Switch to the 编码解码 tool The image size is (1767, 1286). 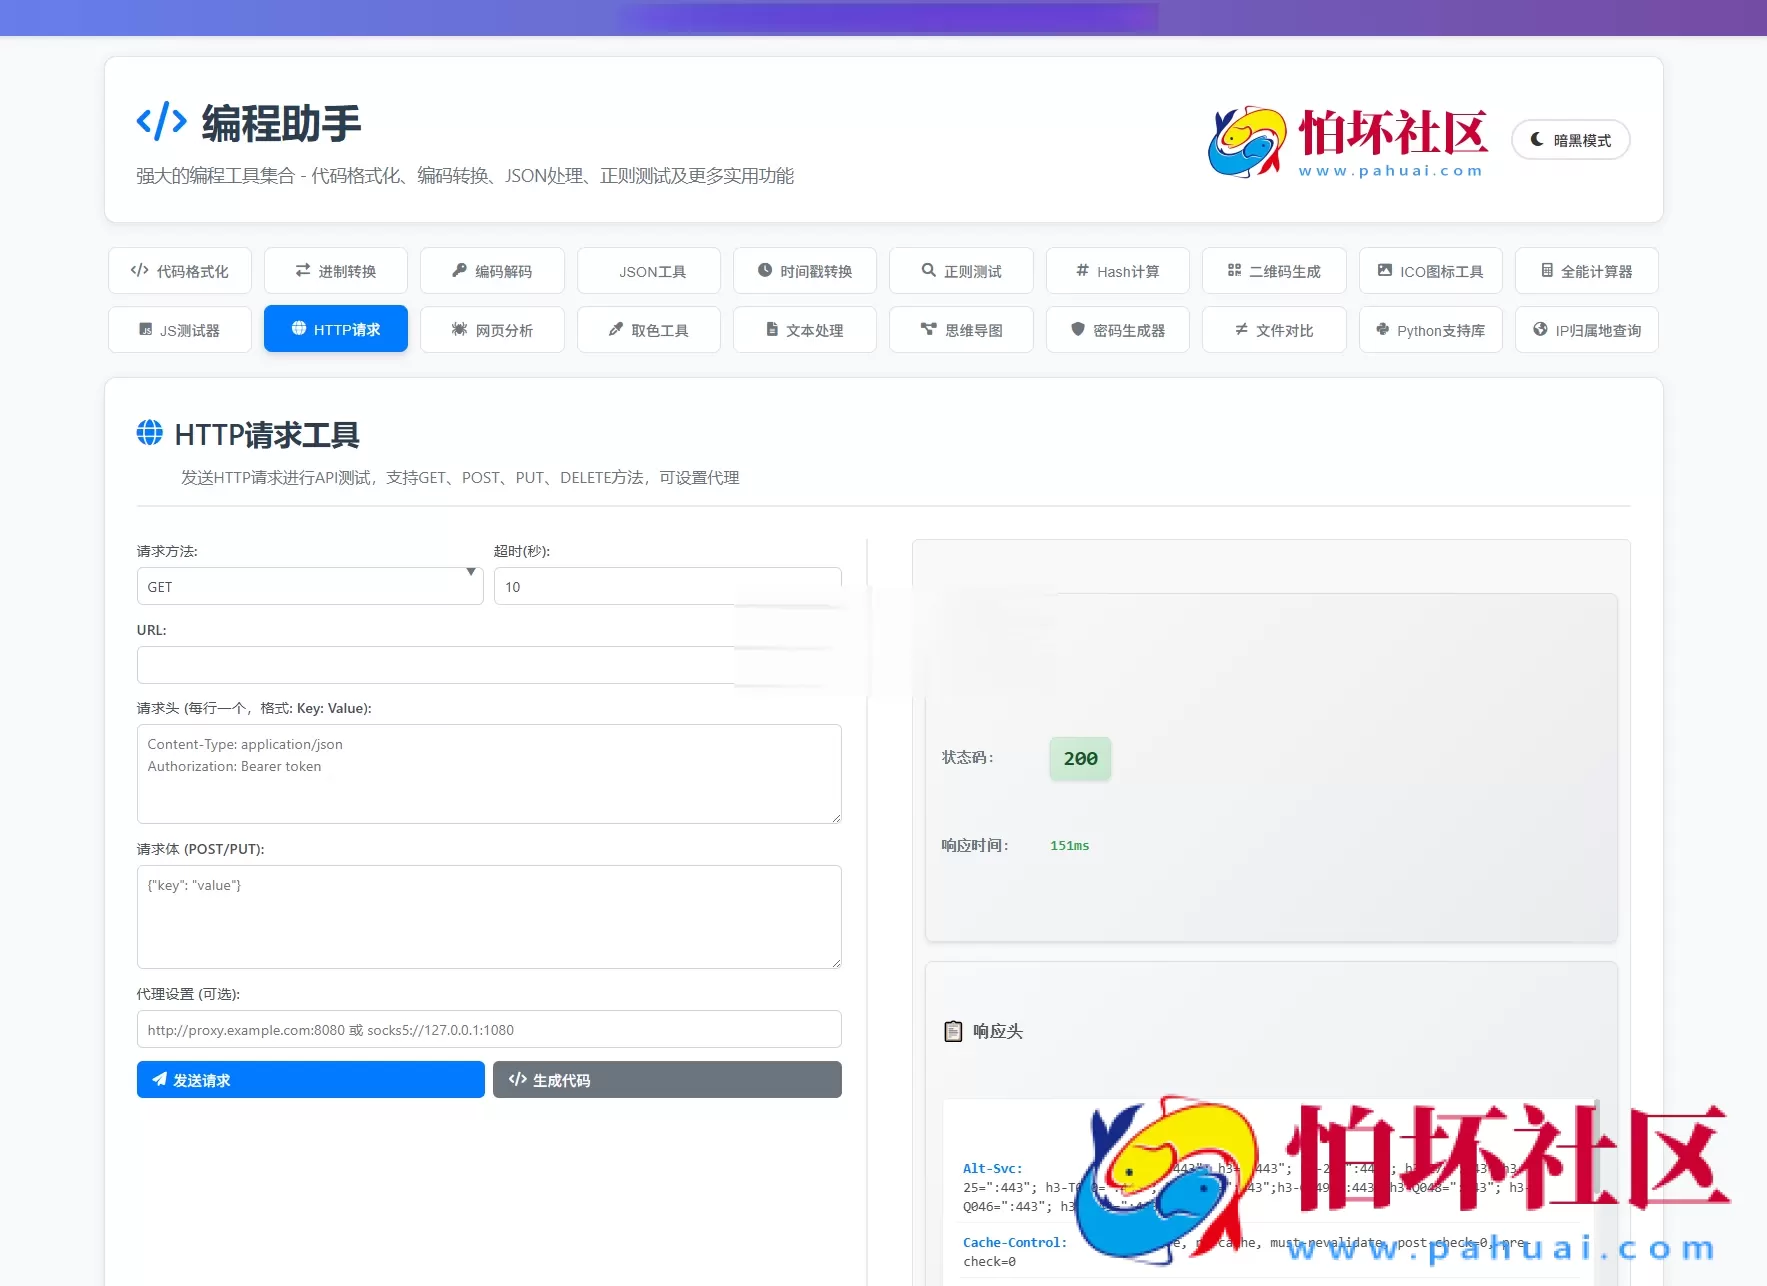click(x=492, y=270)
